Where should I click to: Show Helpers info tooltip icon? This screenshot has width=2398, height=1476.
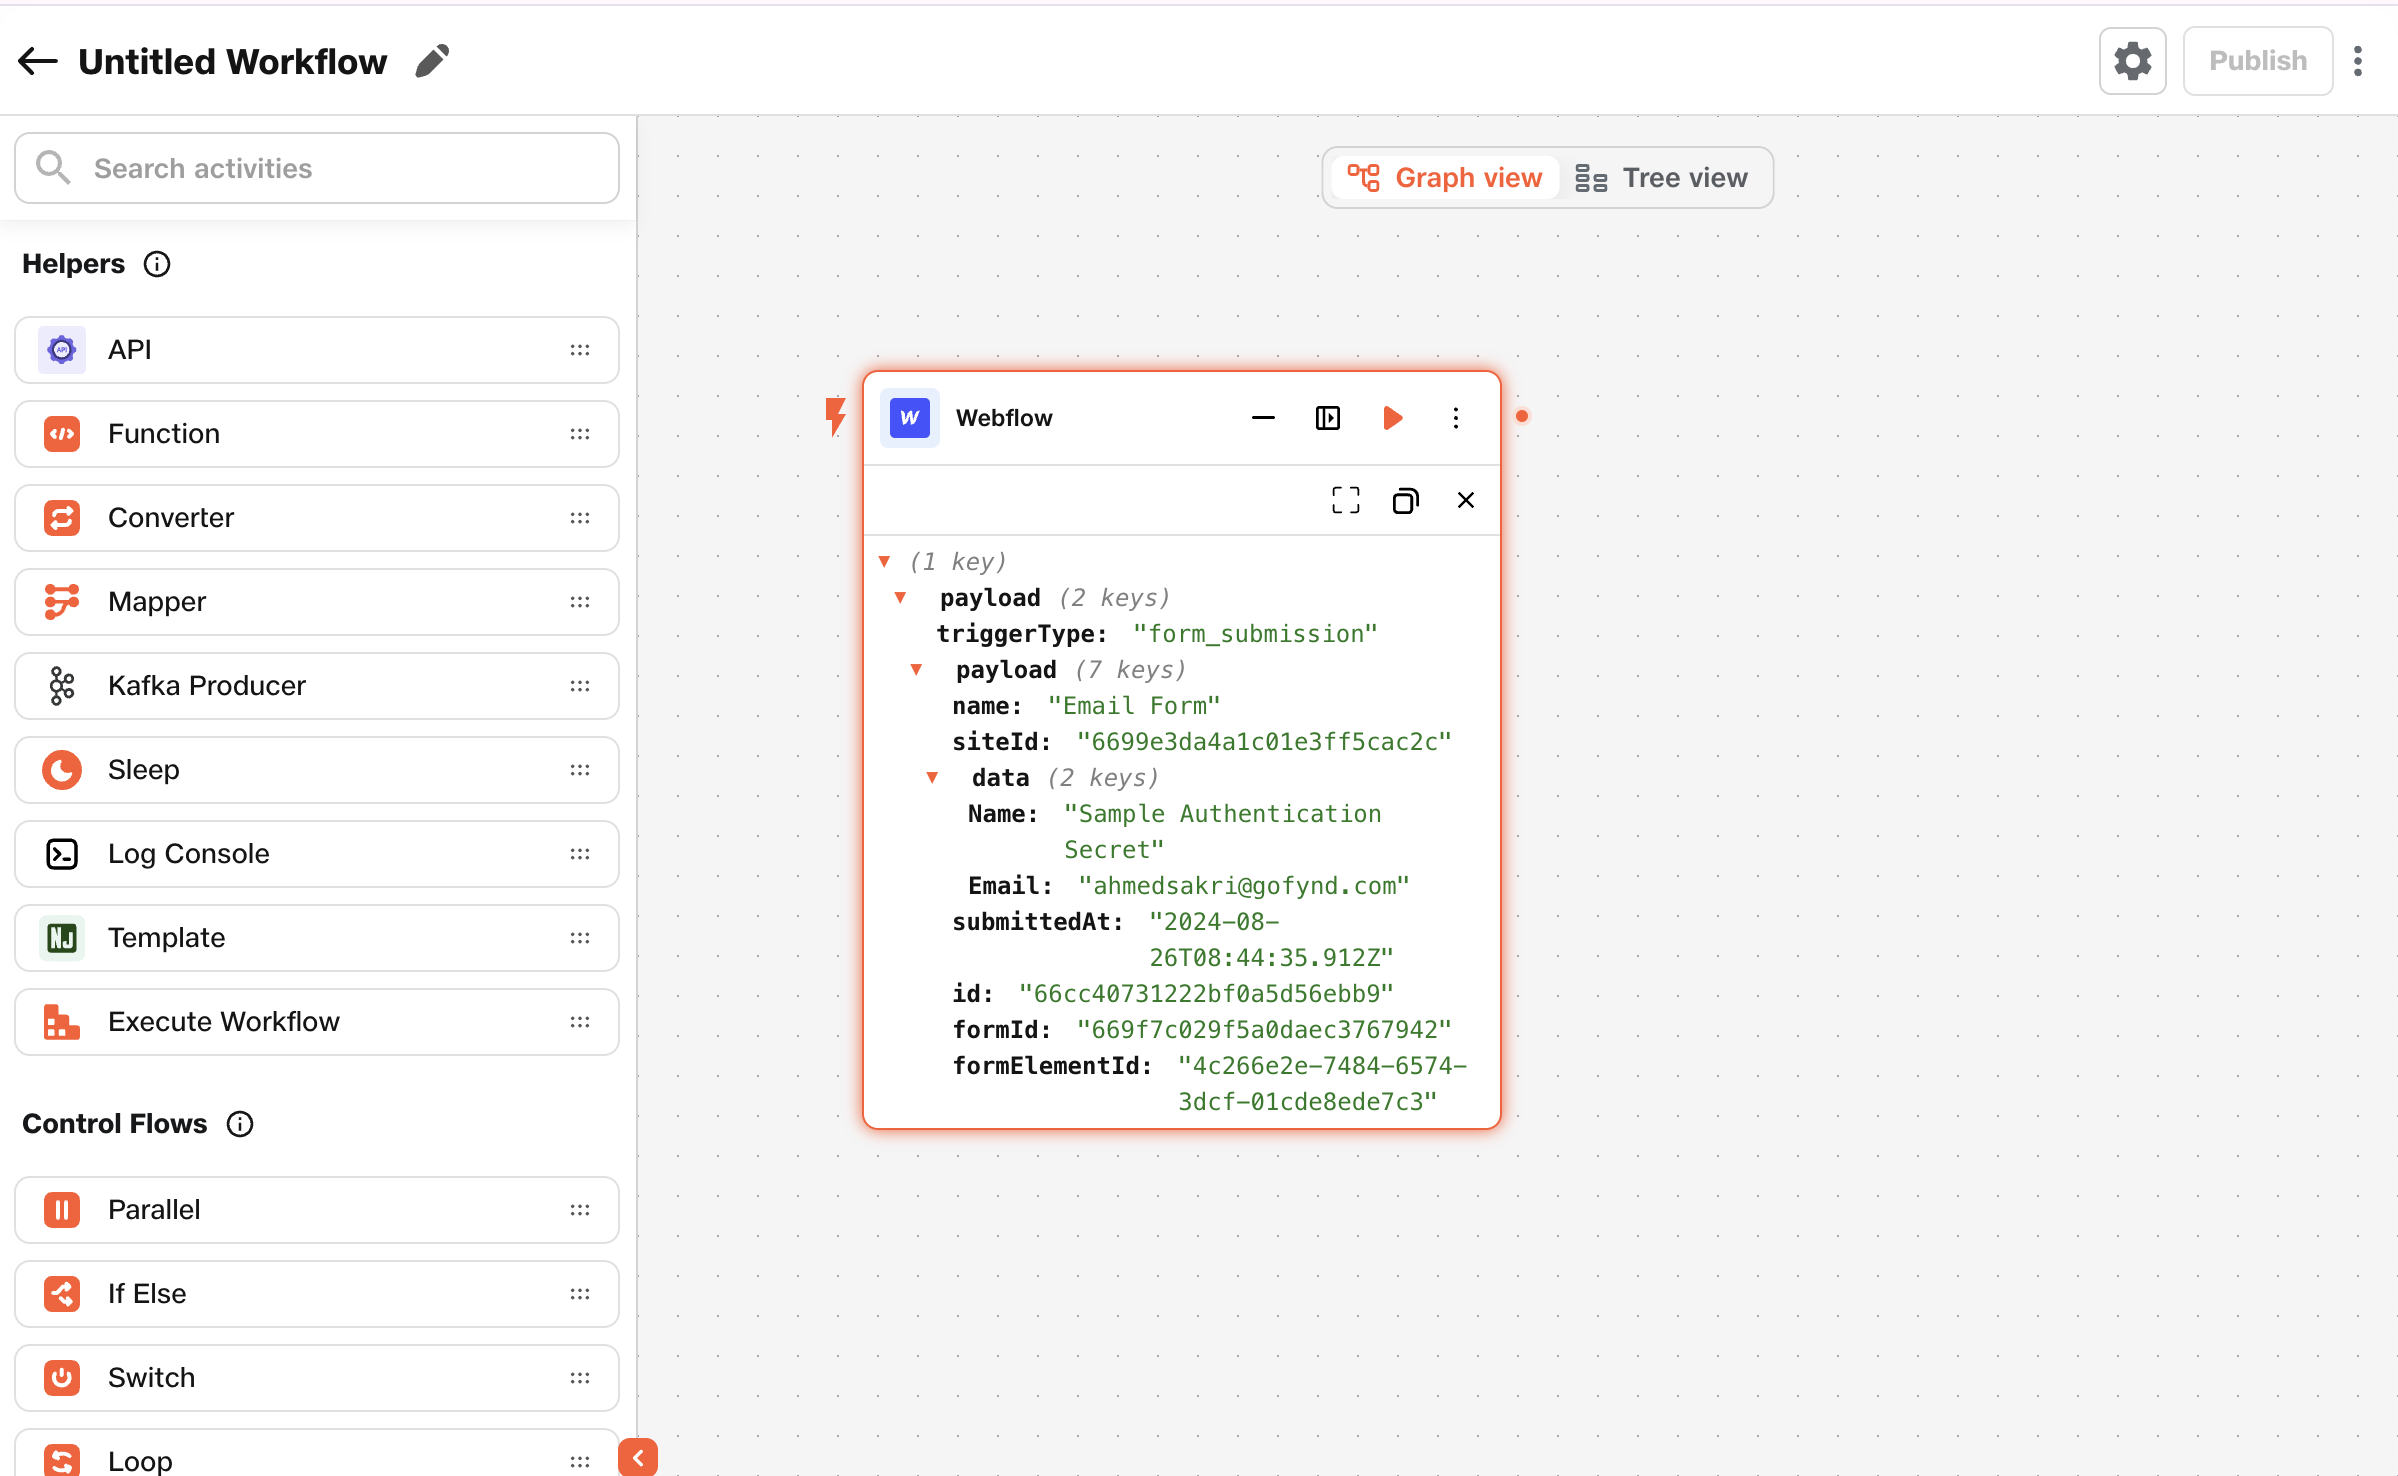(x=157, y=264)
